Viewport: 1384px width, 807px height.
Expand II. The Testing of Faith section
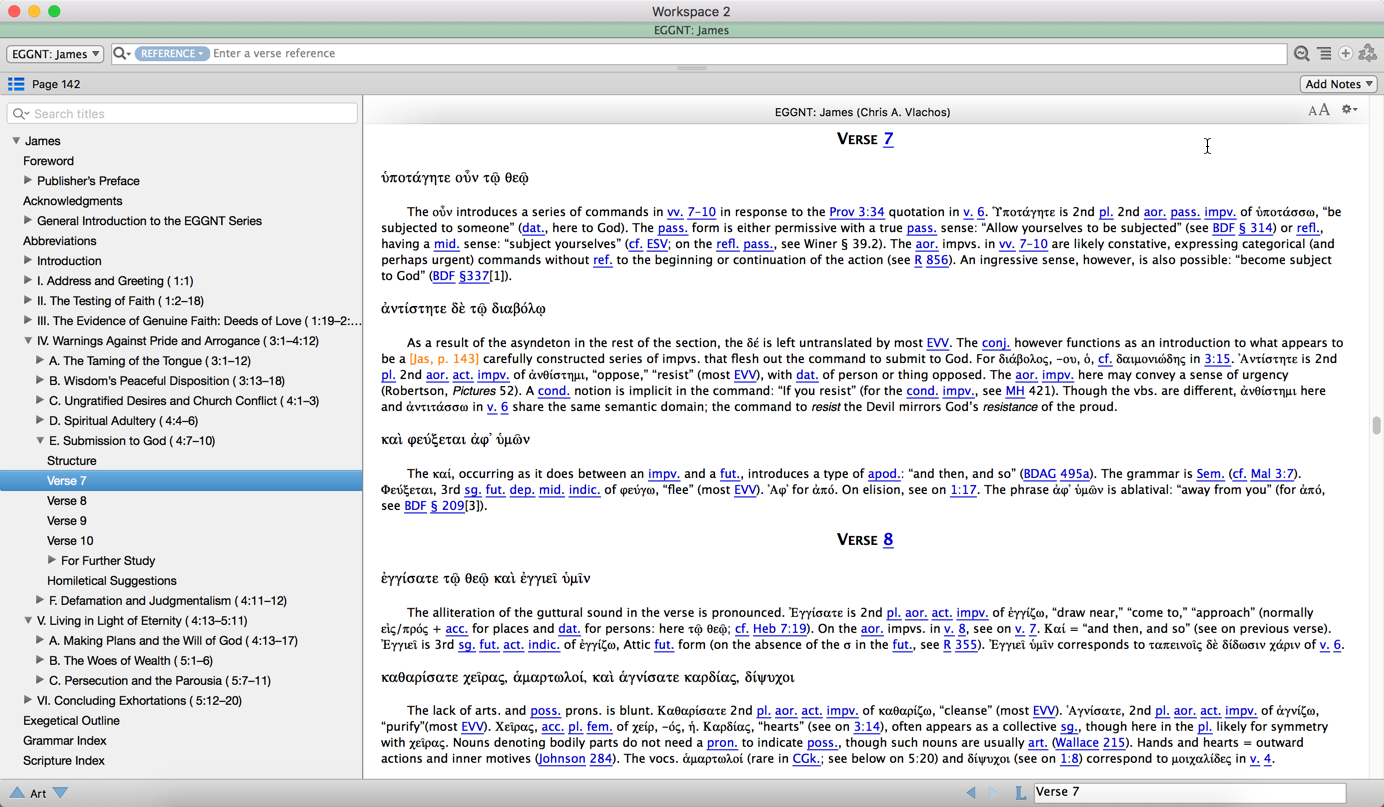[28, 301]
